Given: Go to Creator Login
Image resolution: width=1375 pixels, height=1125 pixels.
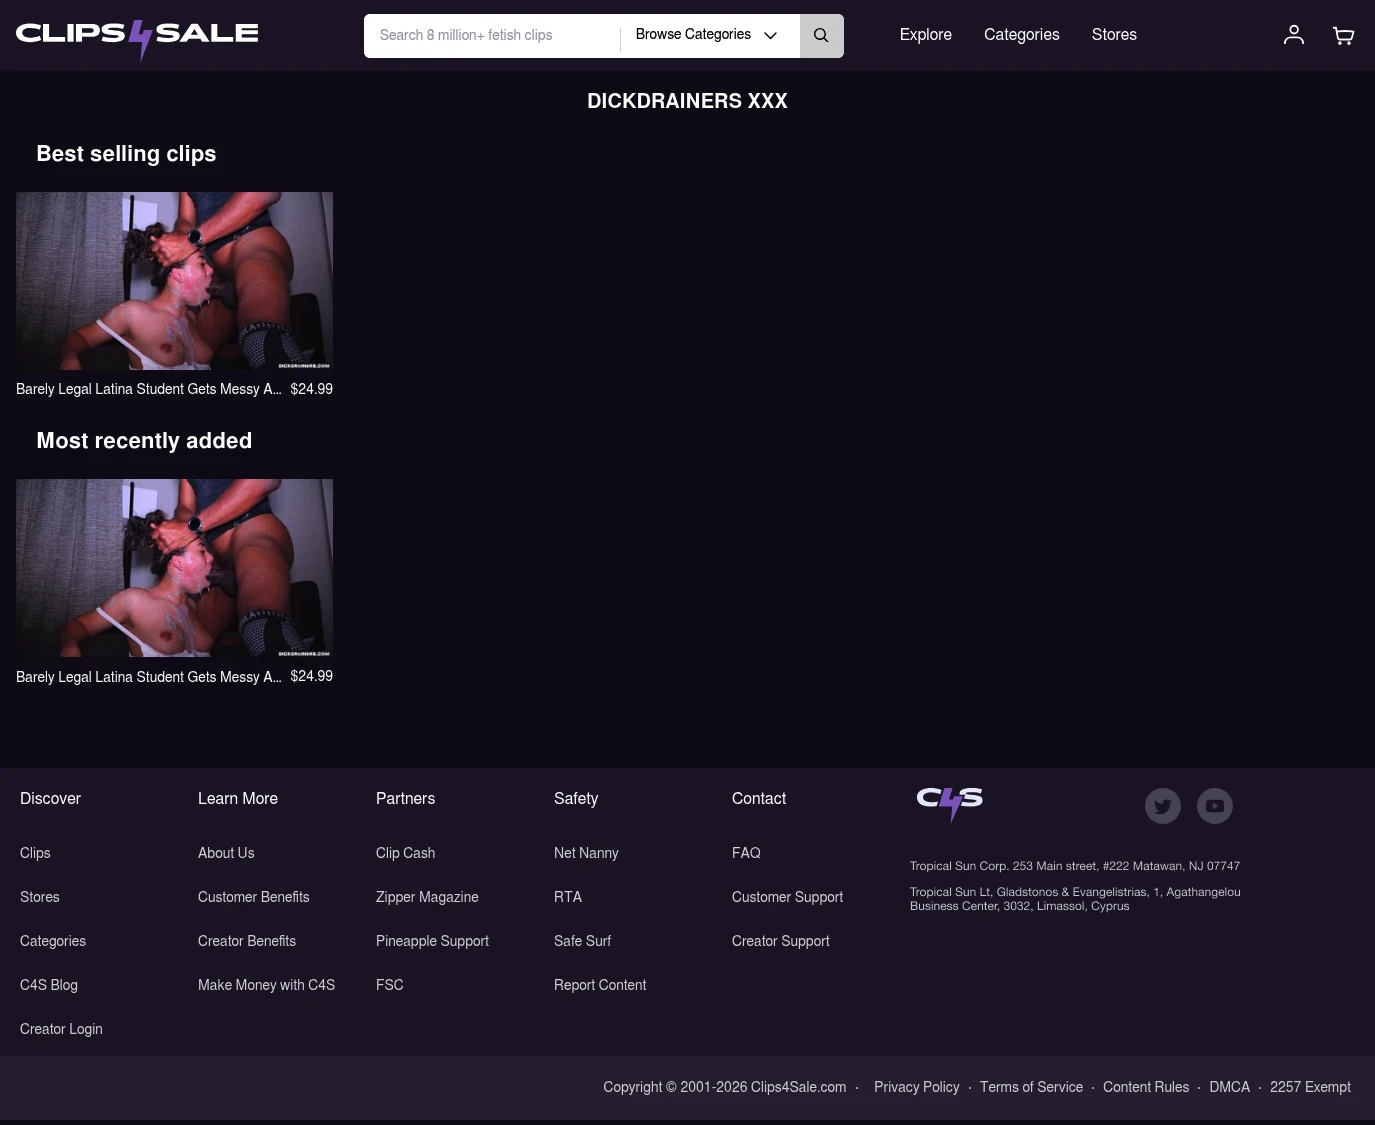Looking at the screenshot, I should 61,1029.
